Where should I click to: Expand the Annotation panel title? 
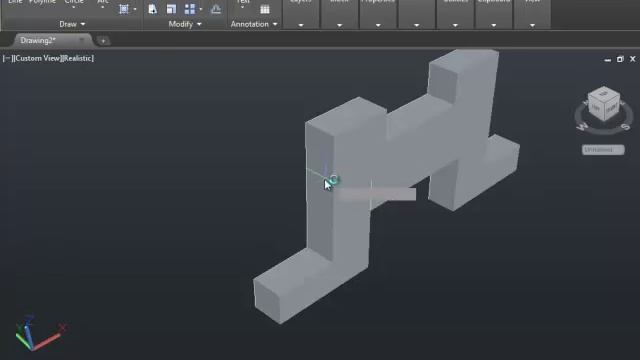point(254,24)
